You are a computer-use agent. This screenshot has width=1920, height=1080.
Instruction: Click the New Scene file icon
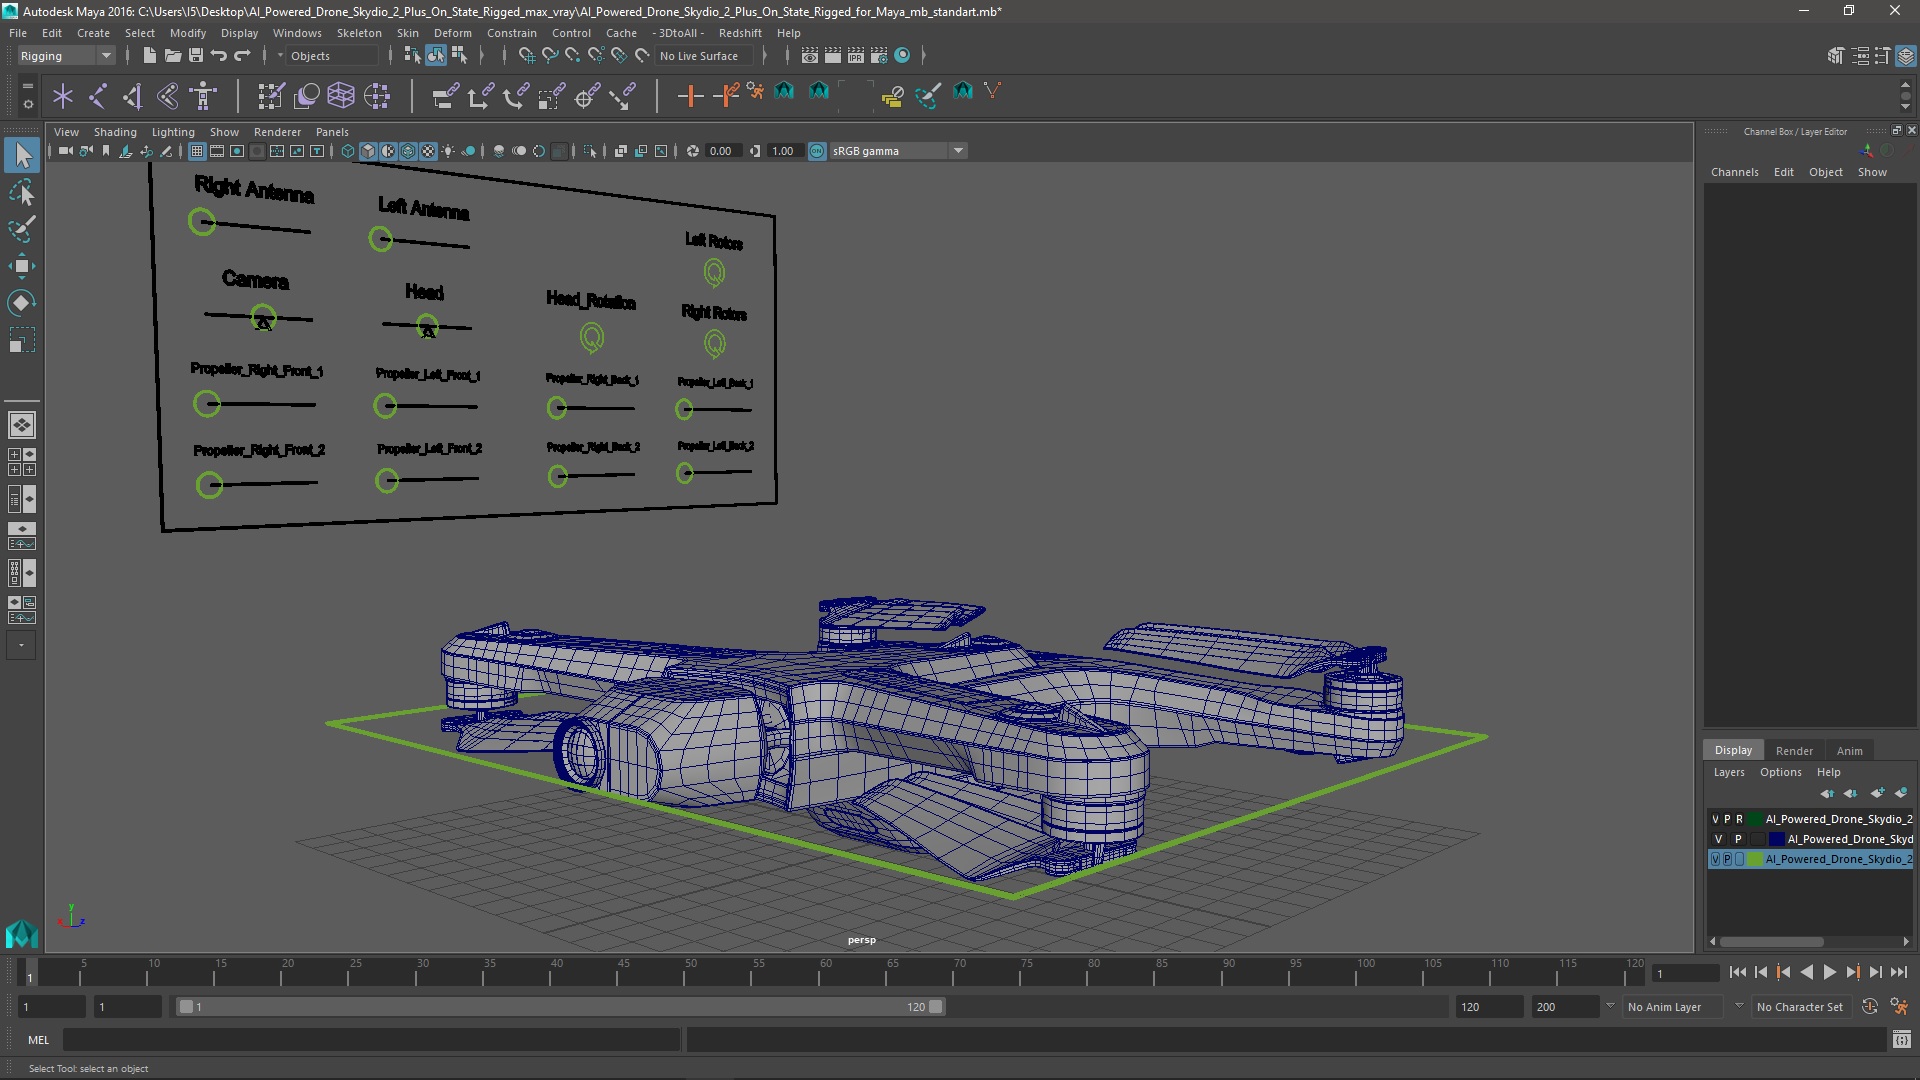click(x=149, y=56)
